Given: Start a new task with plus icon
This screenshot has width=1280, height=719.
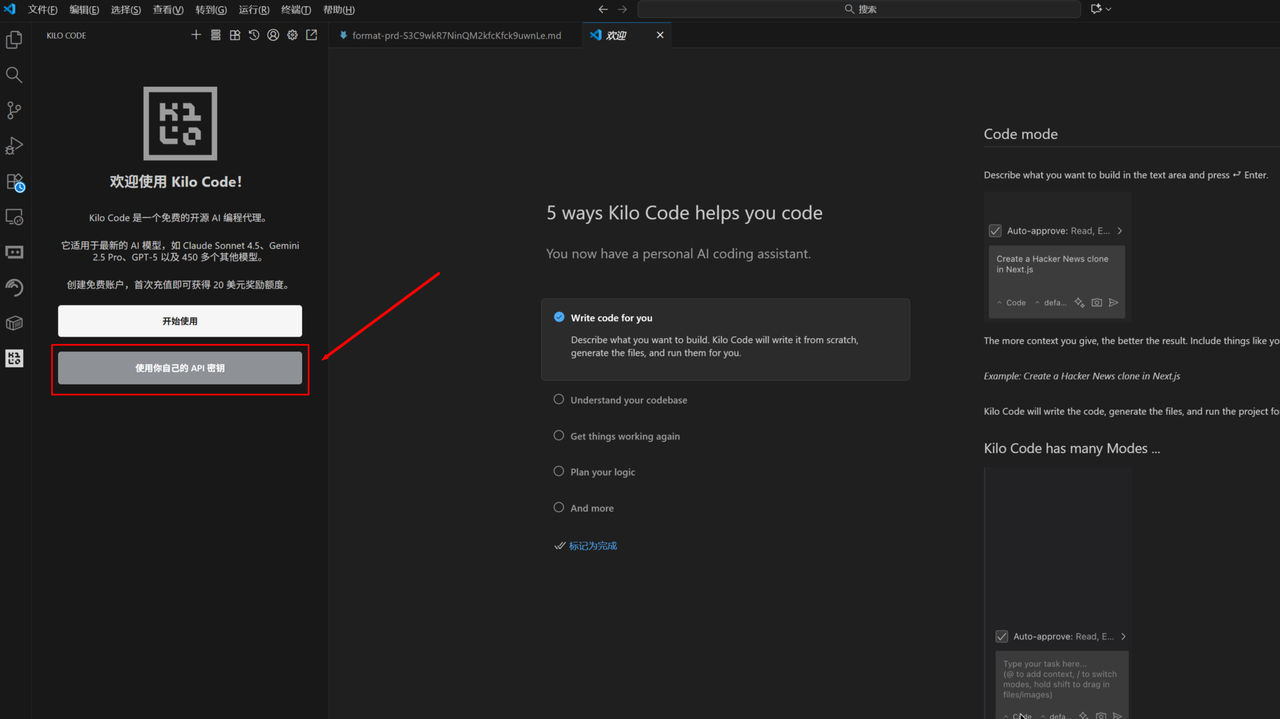Looking at the screenshot, I should point(196,35).
